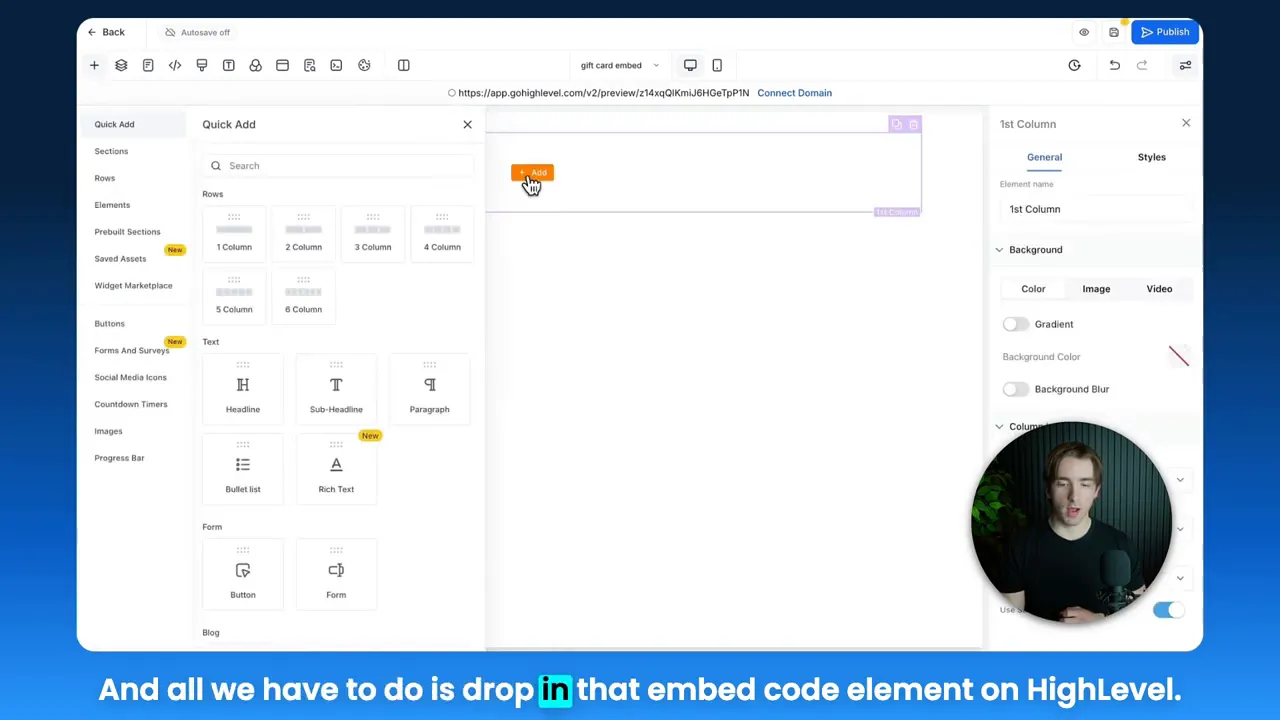Select the split column layout icon
This screenshot has width=1280, height=720.
403,65
